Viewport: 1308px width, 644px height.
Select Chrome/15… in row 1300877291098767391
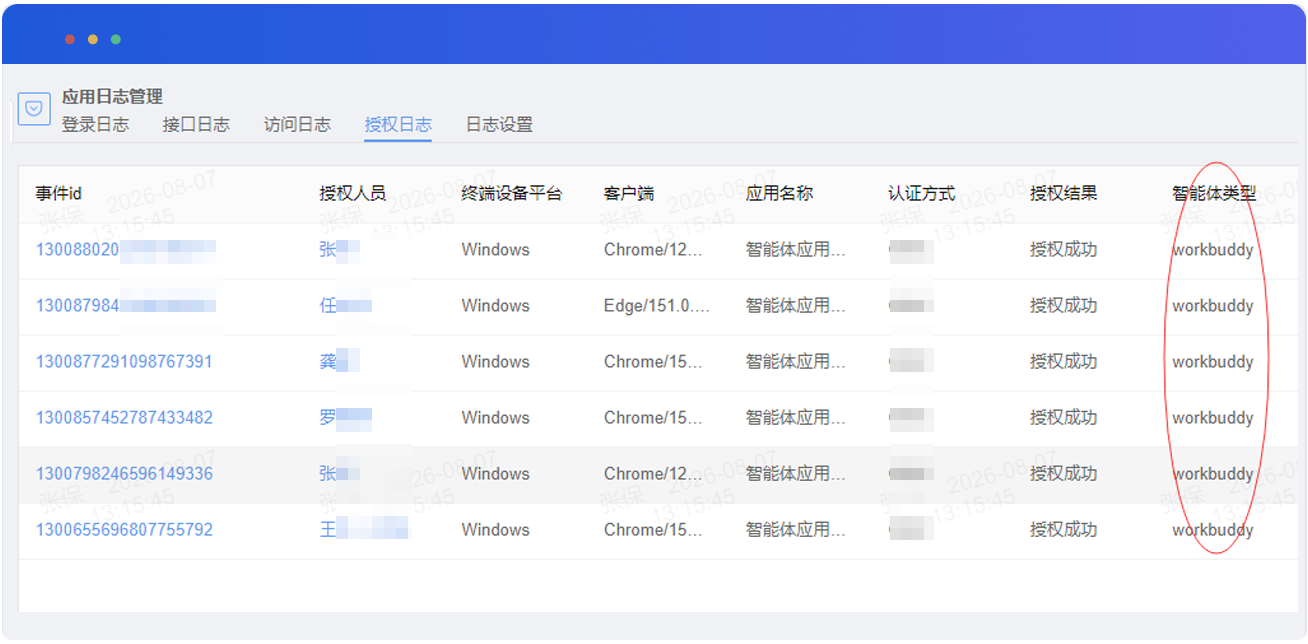(653, 362)
